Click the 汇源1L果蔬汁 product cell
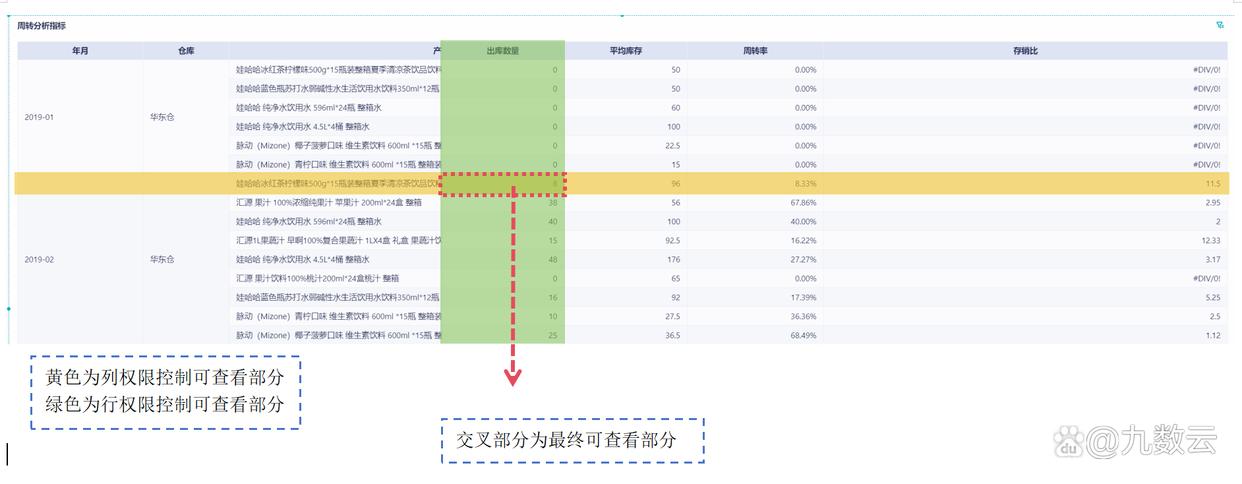The image size is (1242, 484). pos(338,240)
